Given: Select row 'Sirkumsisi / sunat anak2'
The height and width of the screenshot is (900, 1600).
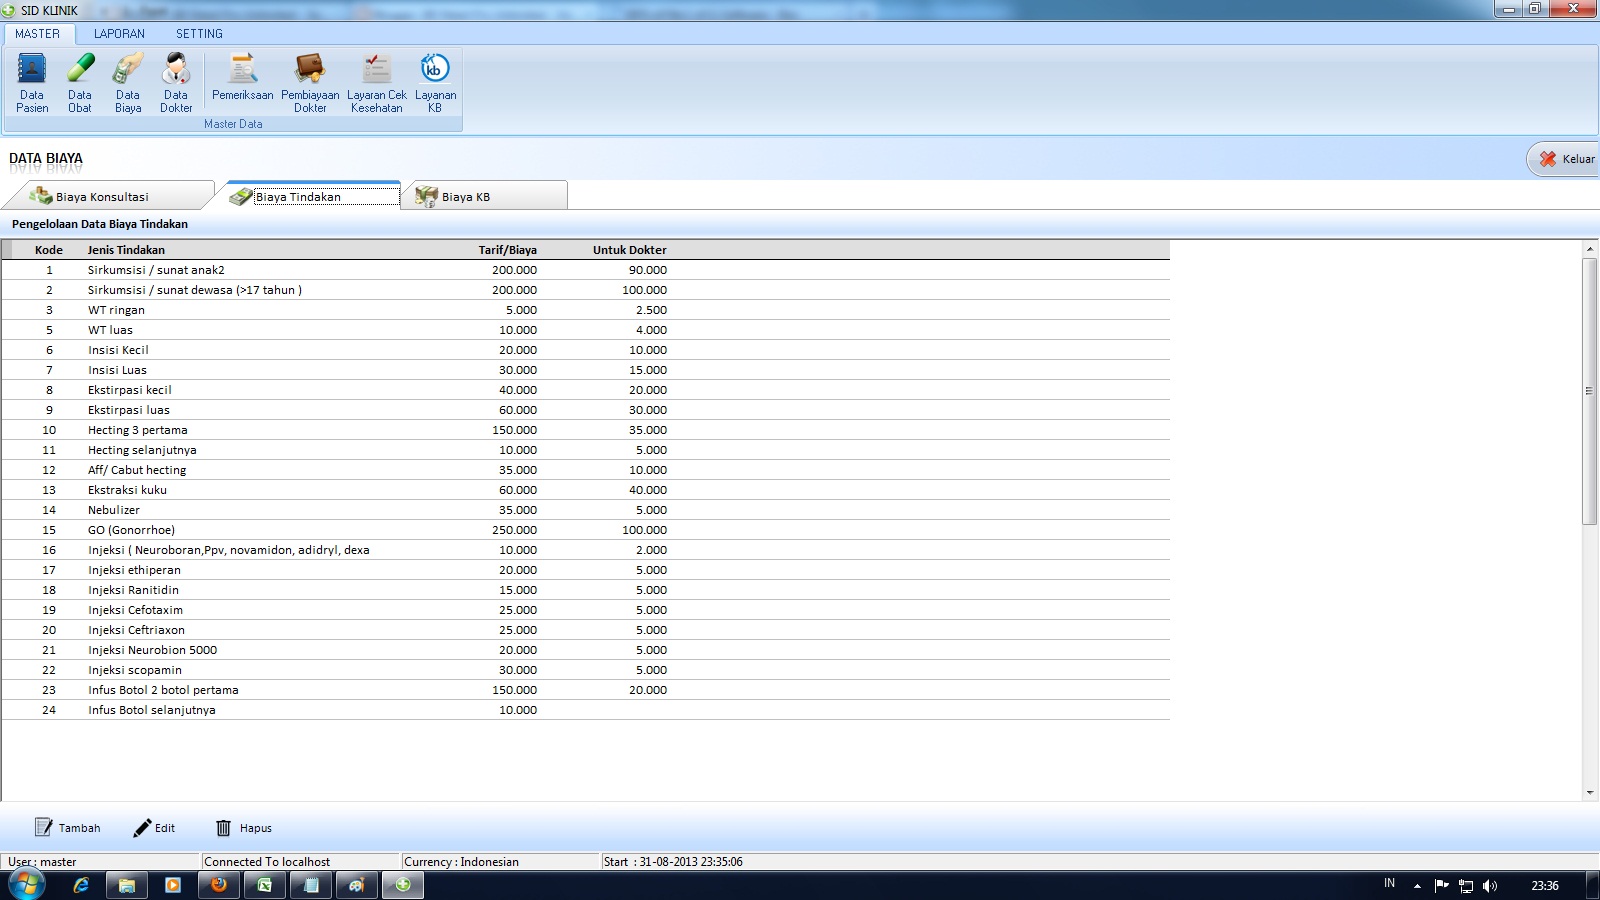Looking at the screenshot, I should (x=585, y=270).
